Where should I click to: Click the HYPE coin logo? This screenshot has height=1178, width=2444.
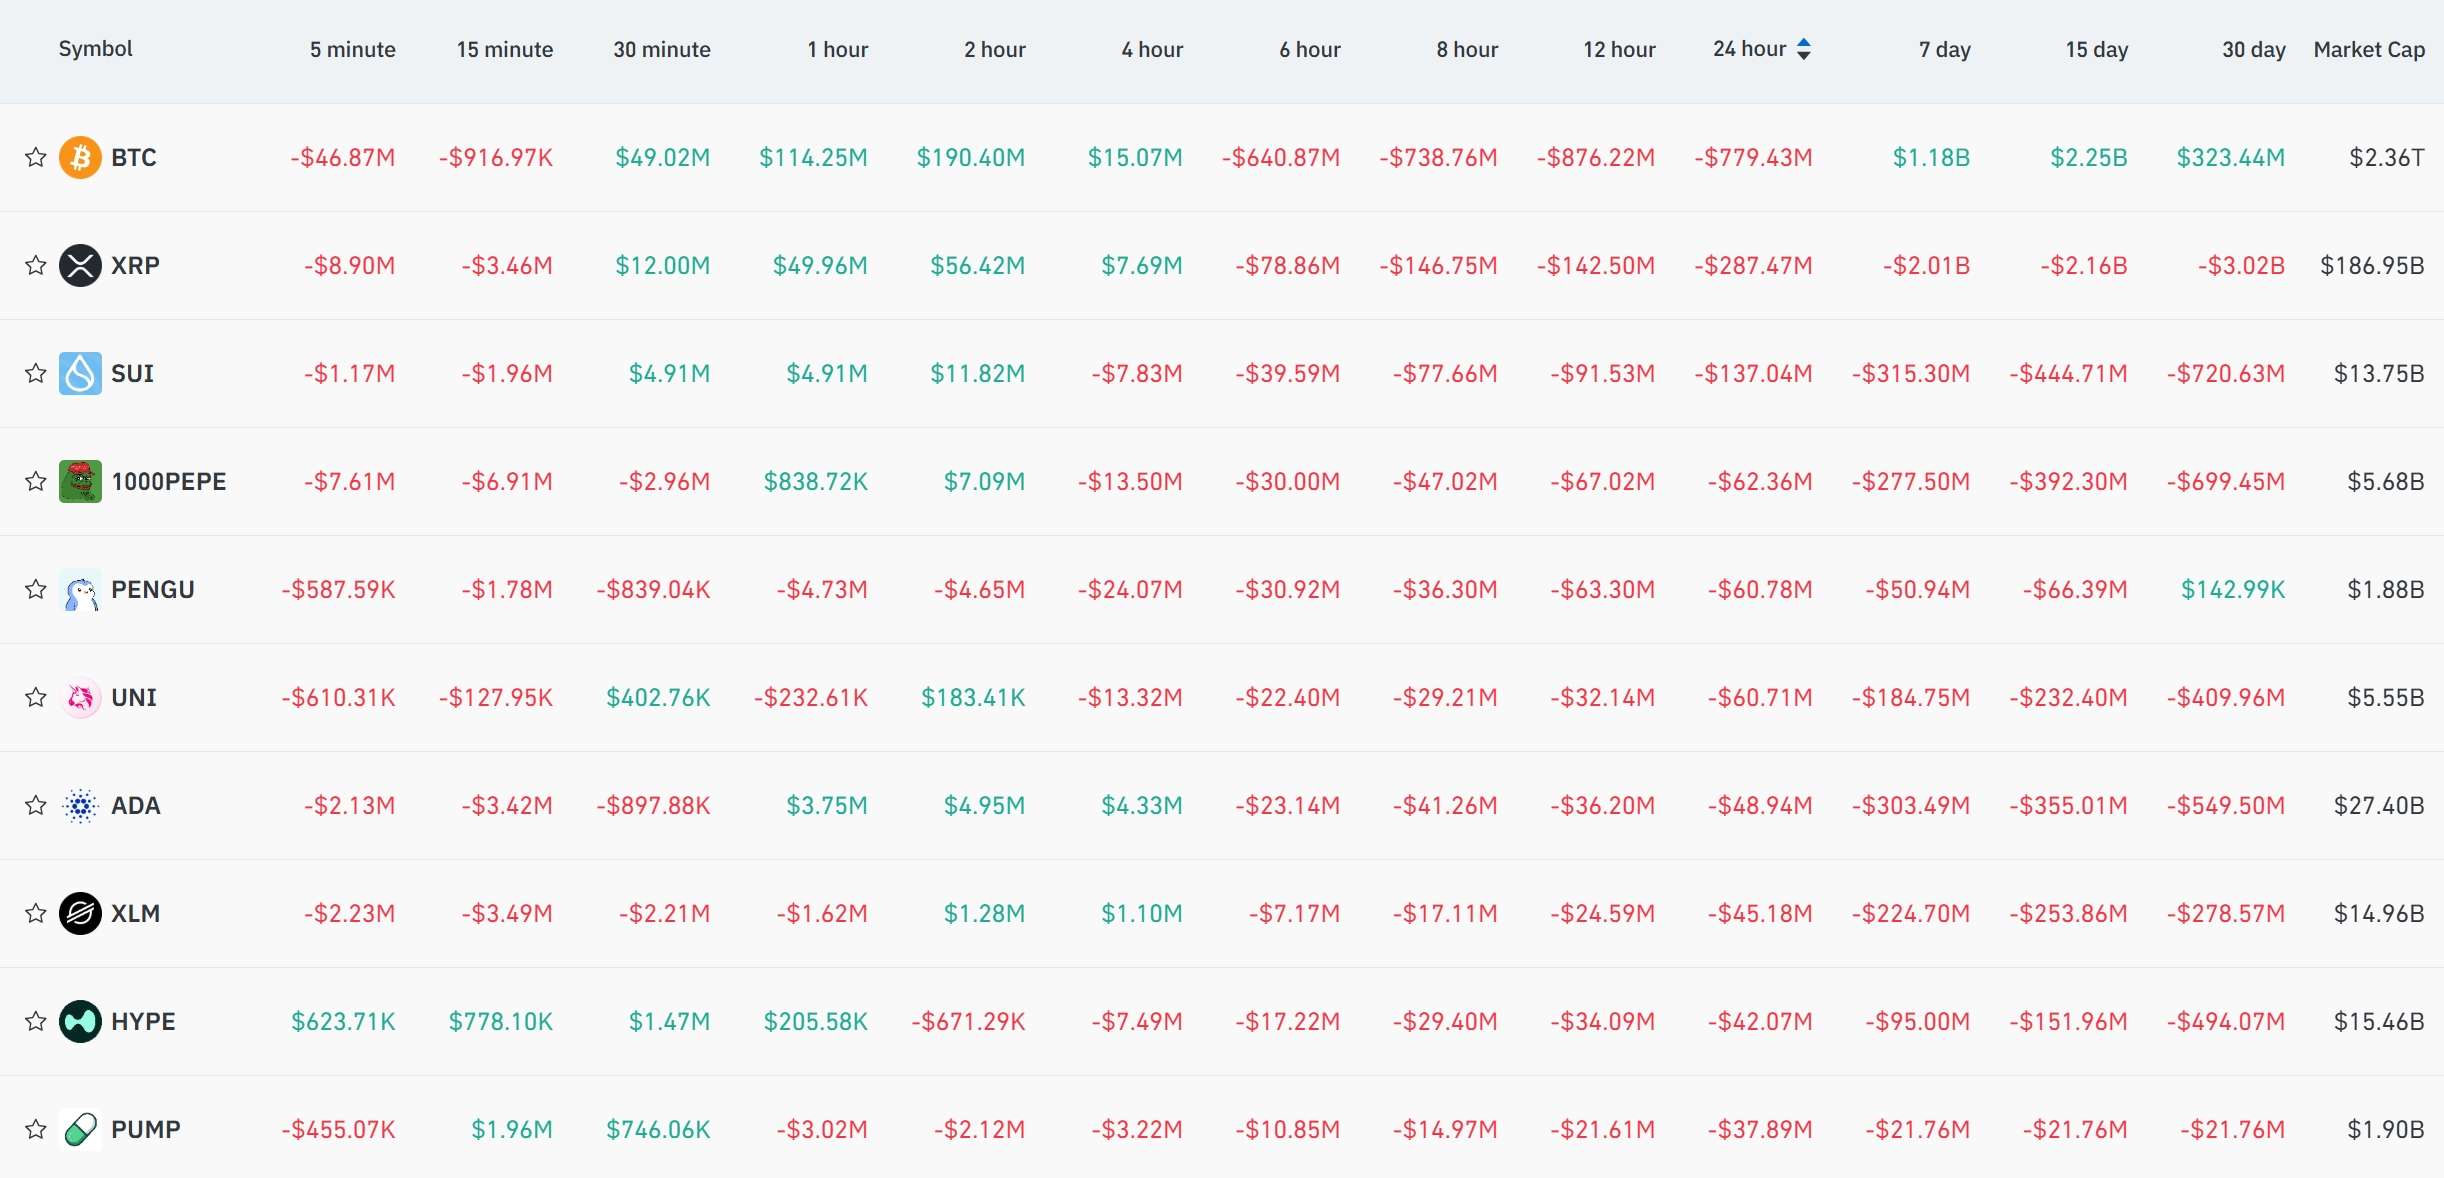coord(80,1021)
